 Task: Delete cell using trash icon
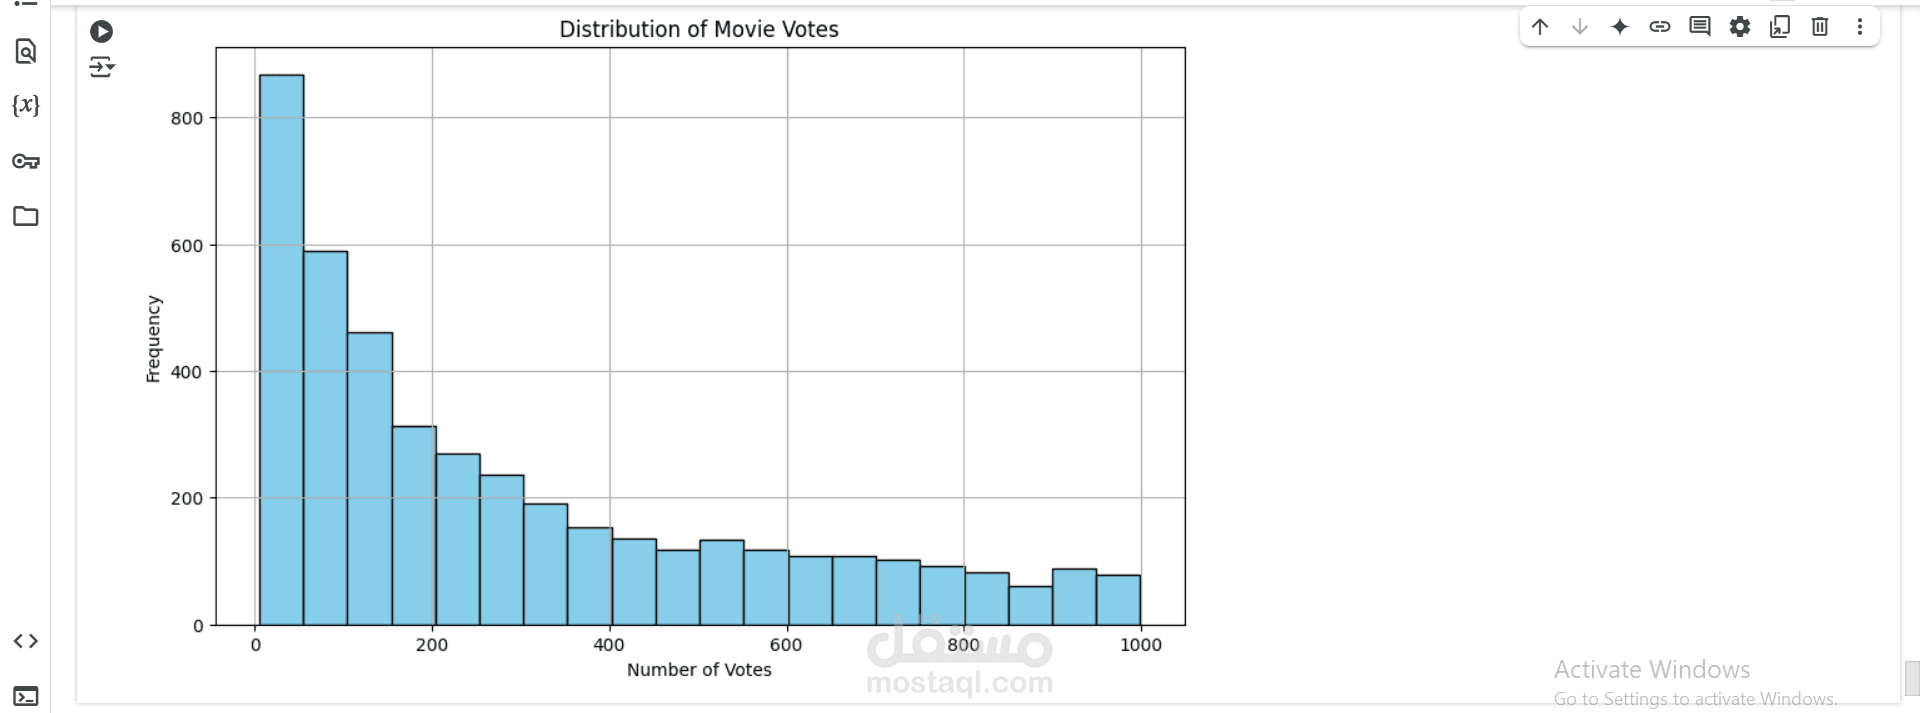(1820, 27)
